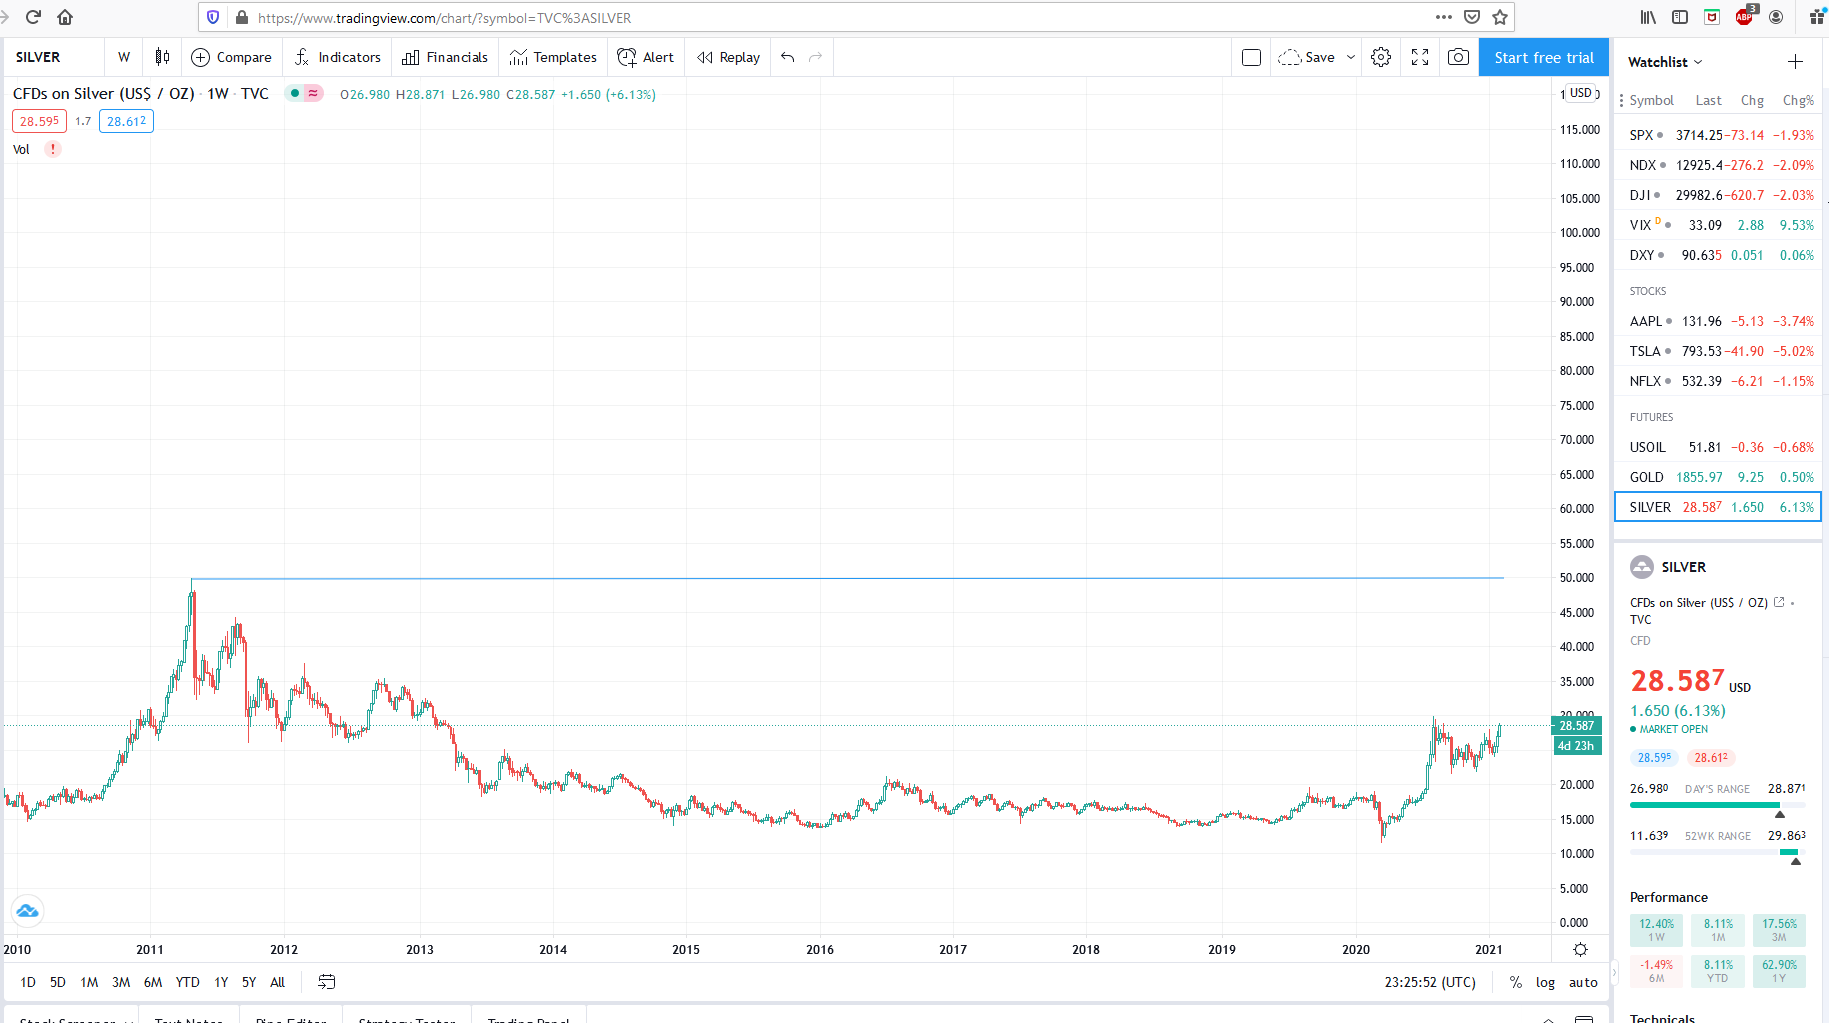Select AAPL in the watchlist
The image size is (1829, 1023).
[1718, 321]
